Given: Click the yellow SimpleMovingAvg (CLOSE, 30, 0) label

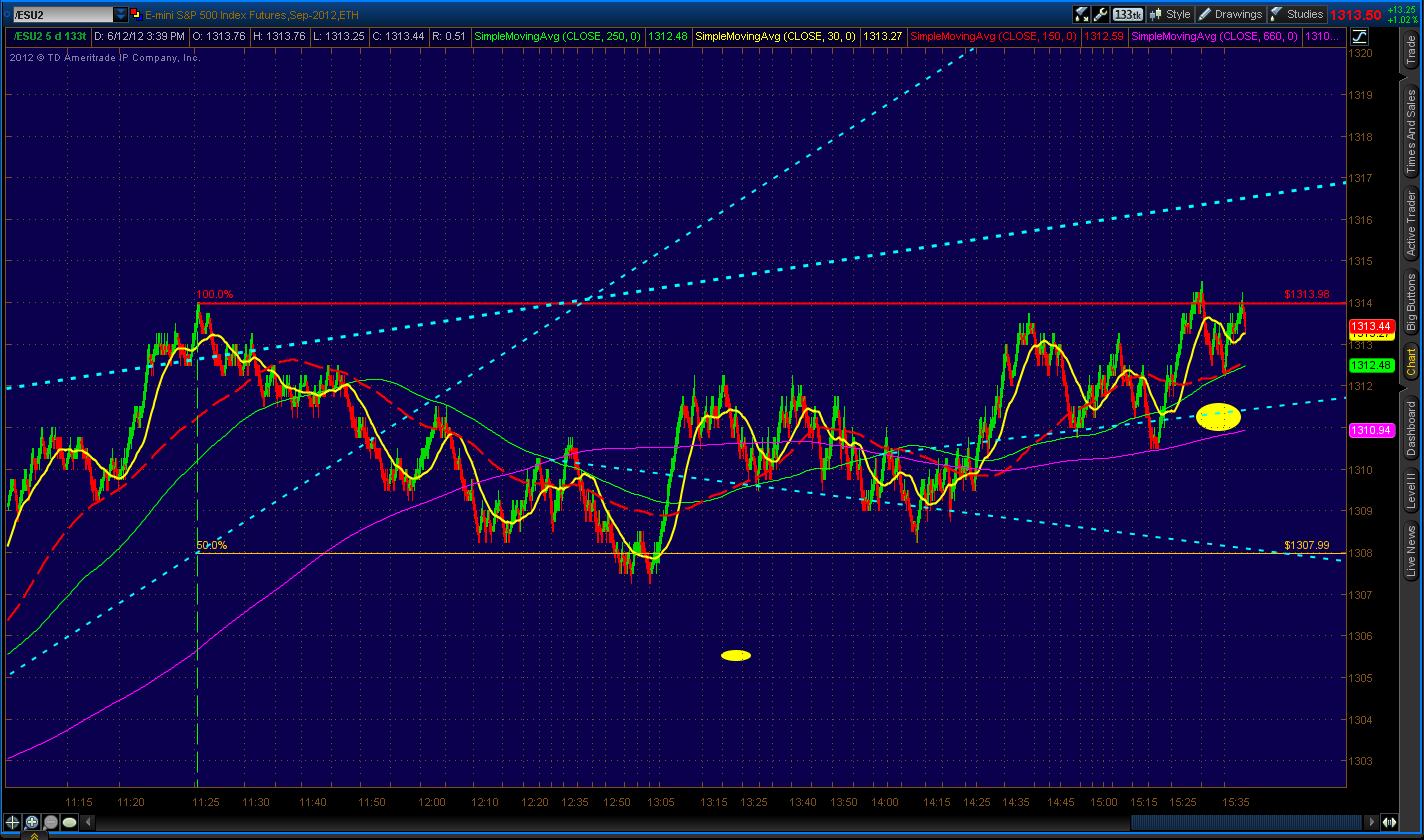Looking at the screenshot, I should pos(776,36).
